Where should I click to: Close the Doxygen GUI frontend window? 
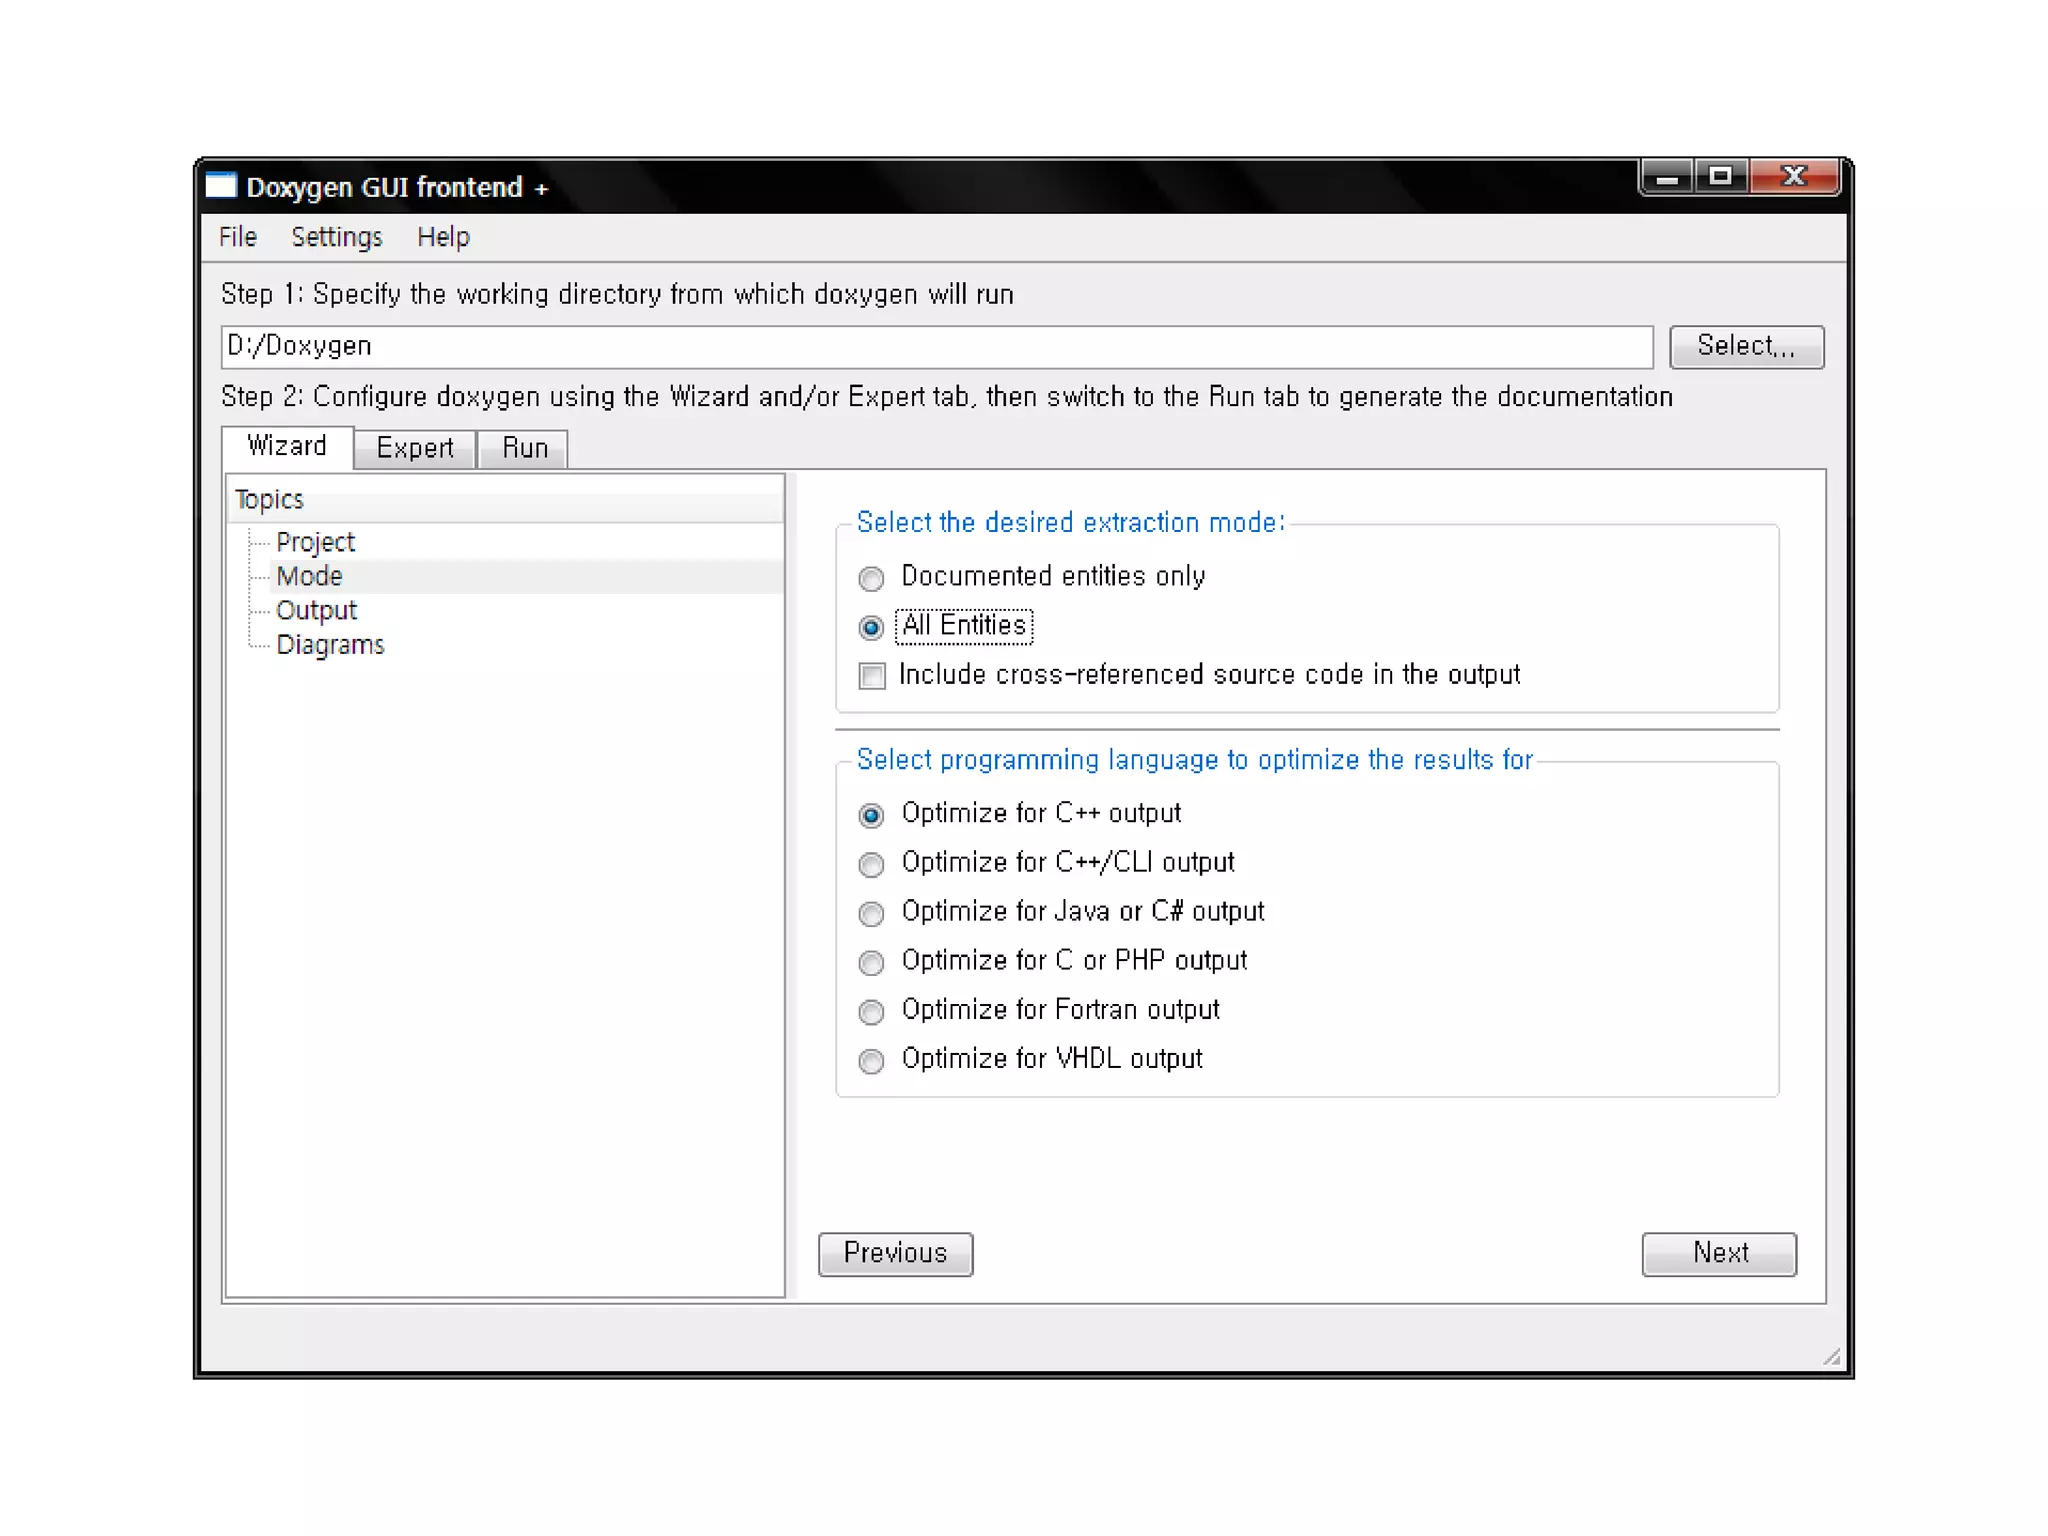[1795, 178]
